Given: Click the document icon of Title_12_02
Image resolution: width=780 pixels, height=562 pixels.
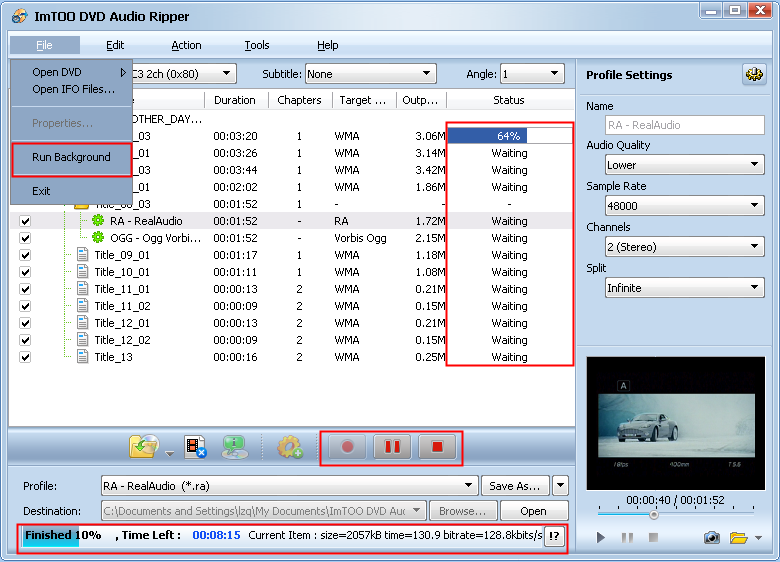Looking at the screenshot, I should 83,340.
